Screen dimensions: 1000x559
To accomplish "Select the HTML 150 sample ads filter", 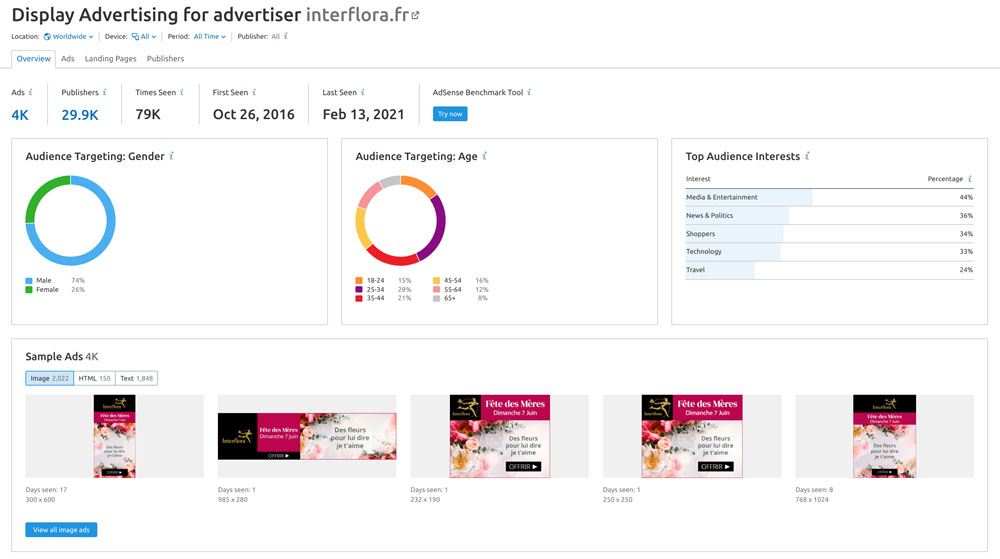I will pyautogui.click(x=94, y=379).
